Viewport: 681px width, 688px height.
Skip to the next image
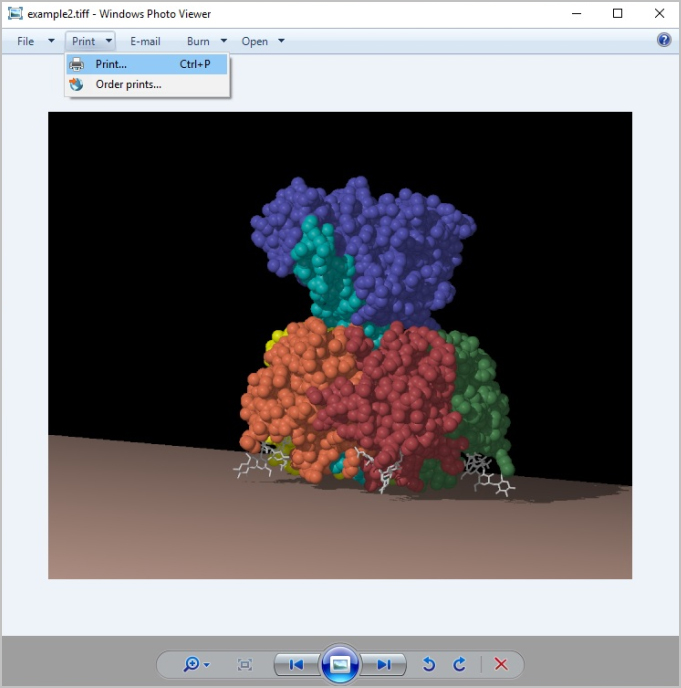[384, 664]
